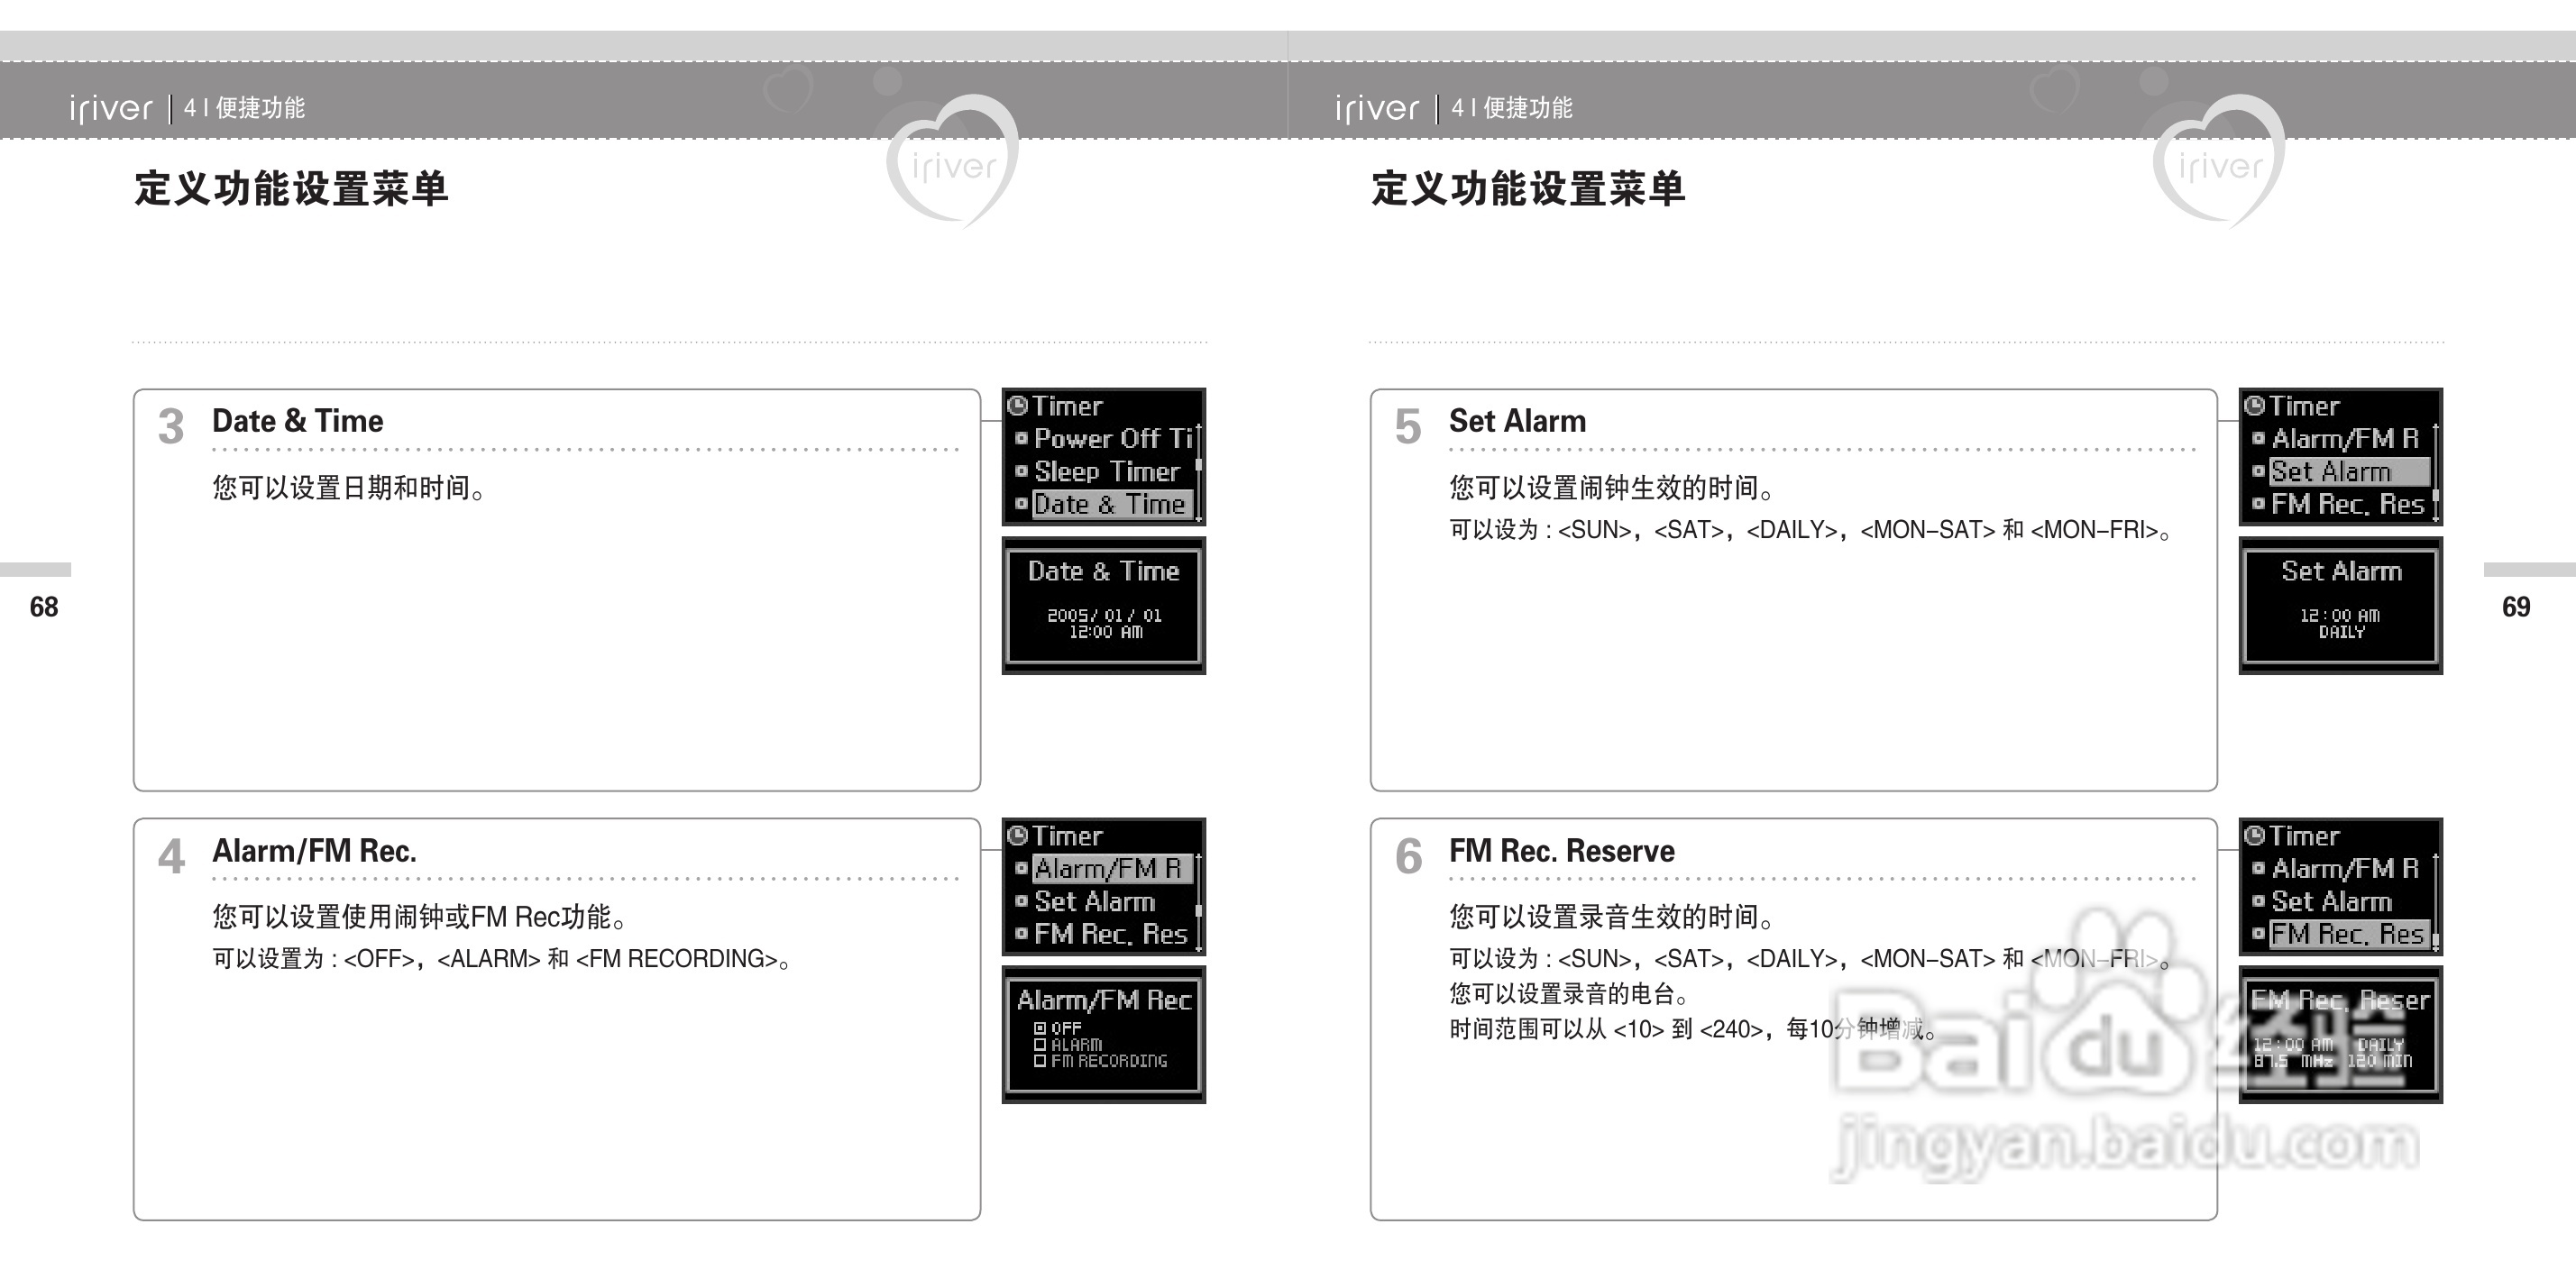This screenshot has width=2576, height=1288.
Task: Click the iriver heart logo on page 68
Action: tap(953, 162)
